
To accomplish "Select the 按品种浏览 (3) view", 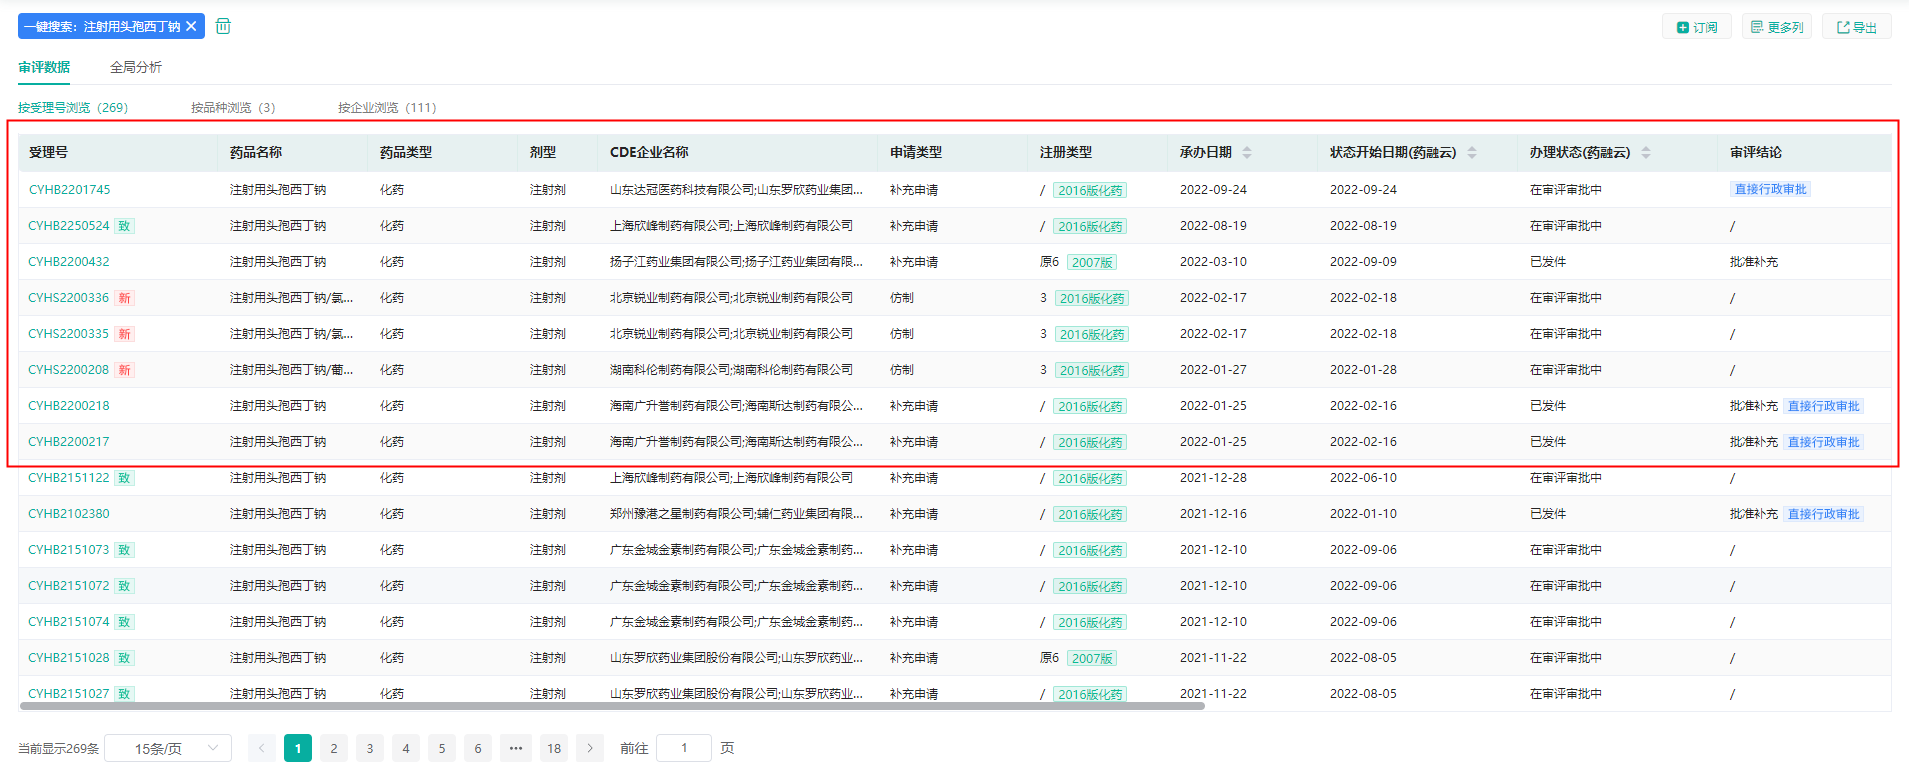I will [x=233, y=107].
